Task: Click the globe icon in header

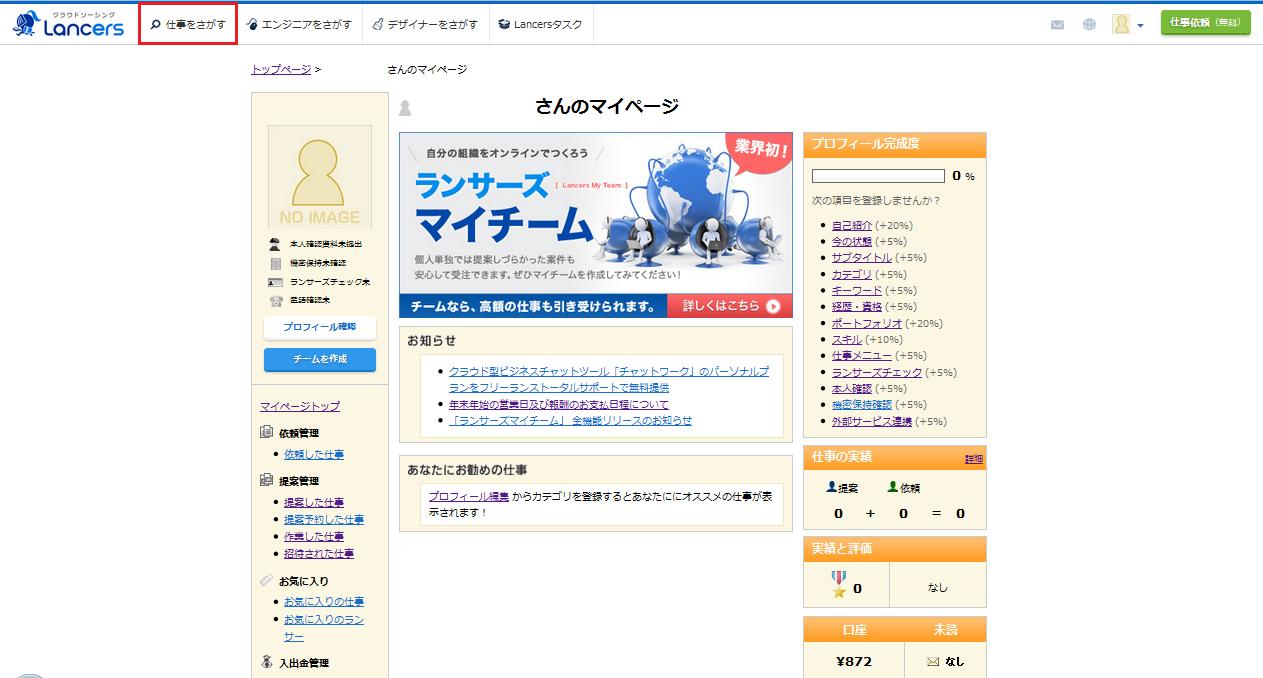Action: (1089, 25)
